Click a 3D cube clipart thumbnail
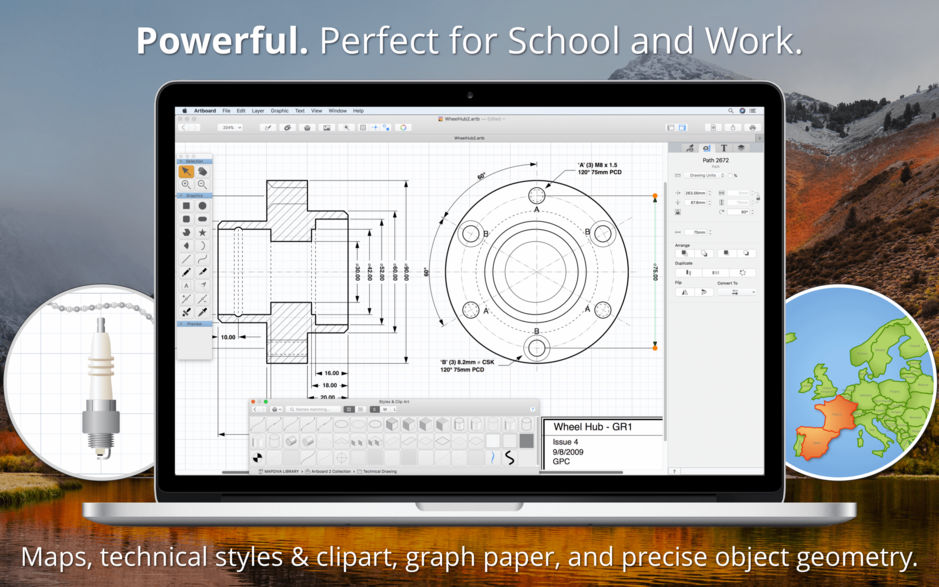 click(x=391, y=422)
